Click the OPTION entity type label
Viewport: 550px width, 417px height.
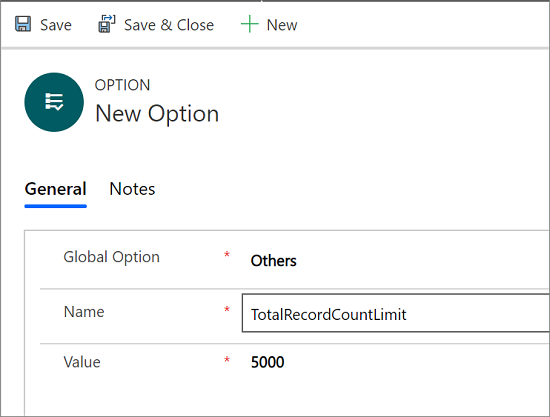(122, 85)
